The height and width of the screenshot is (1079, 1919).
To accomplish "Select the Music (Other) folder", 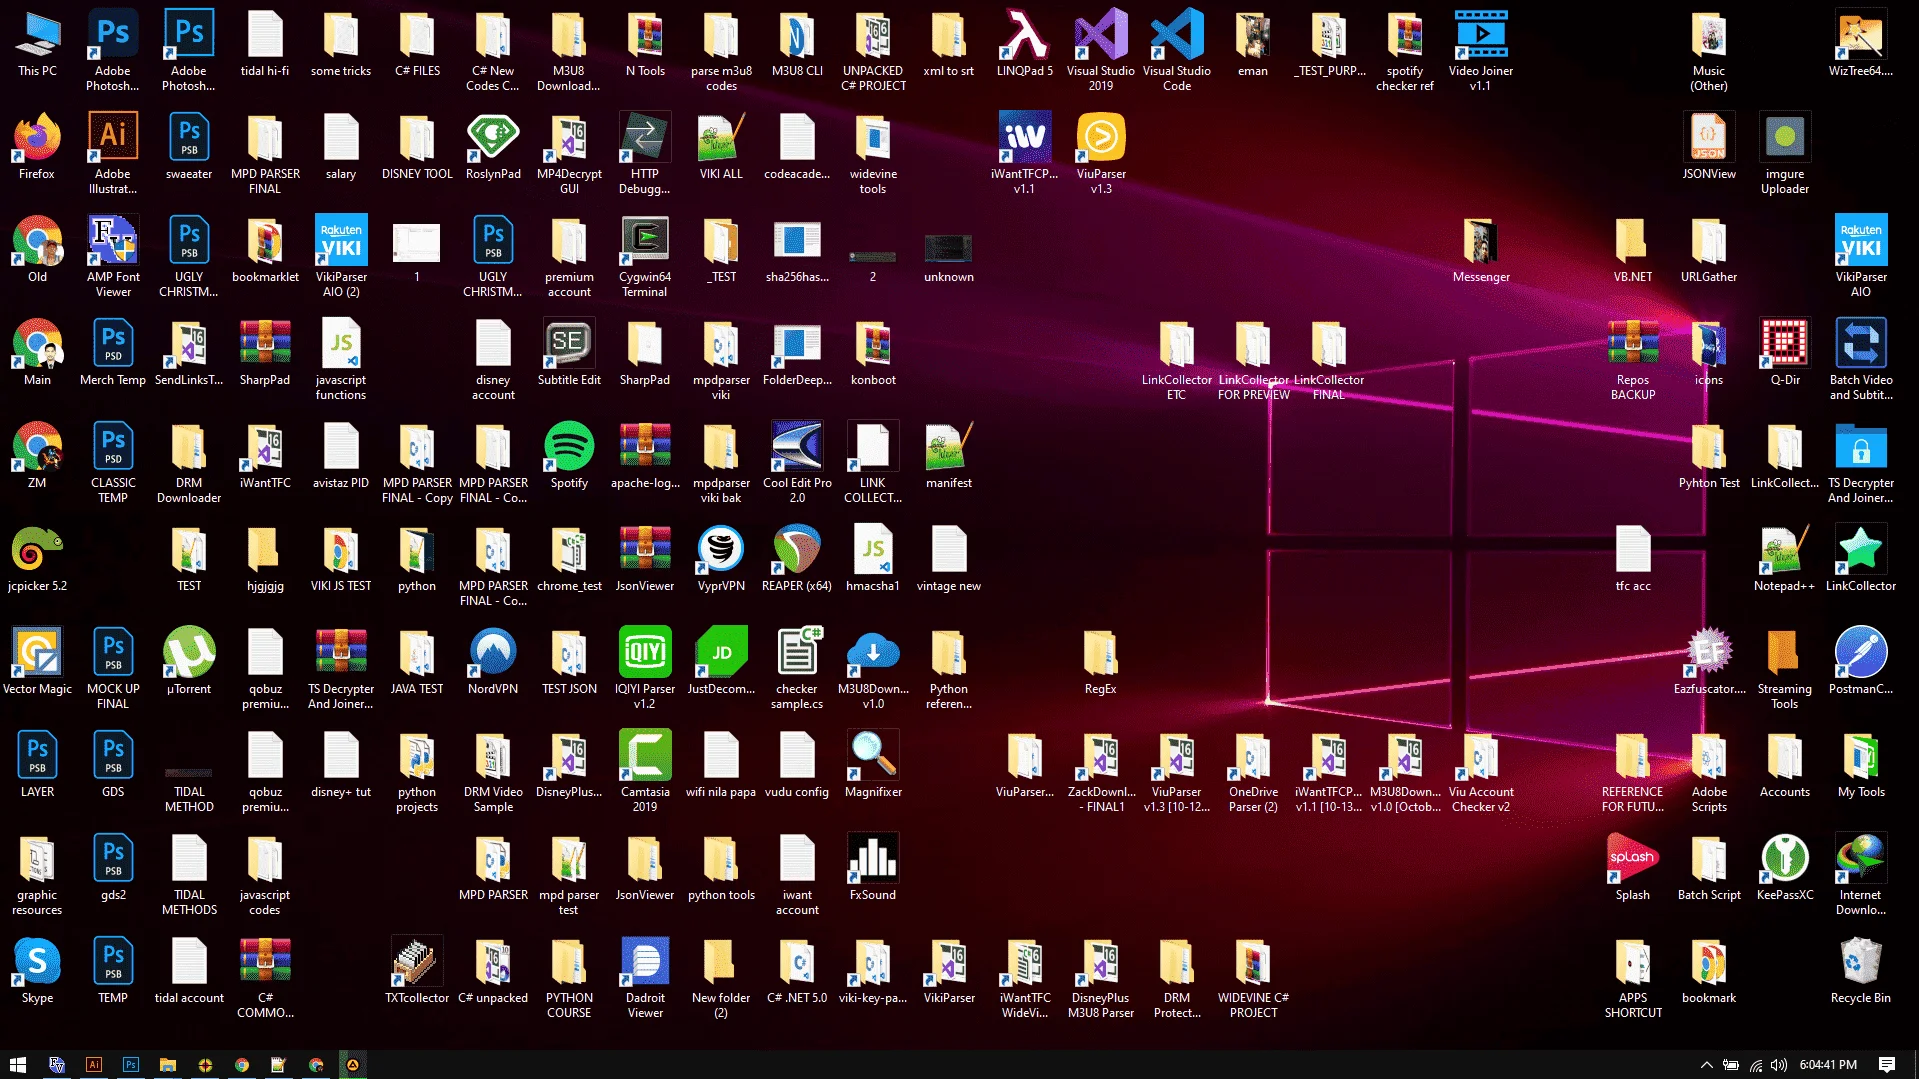I will point(1709,51).
